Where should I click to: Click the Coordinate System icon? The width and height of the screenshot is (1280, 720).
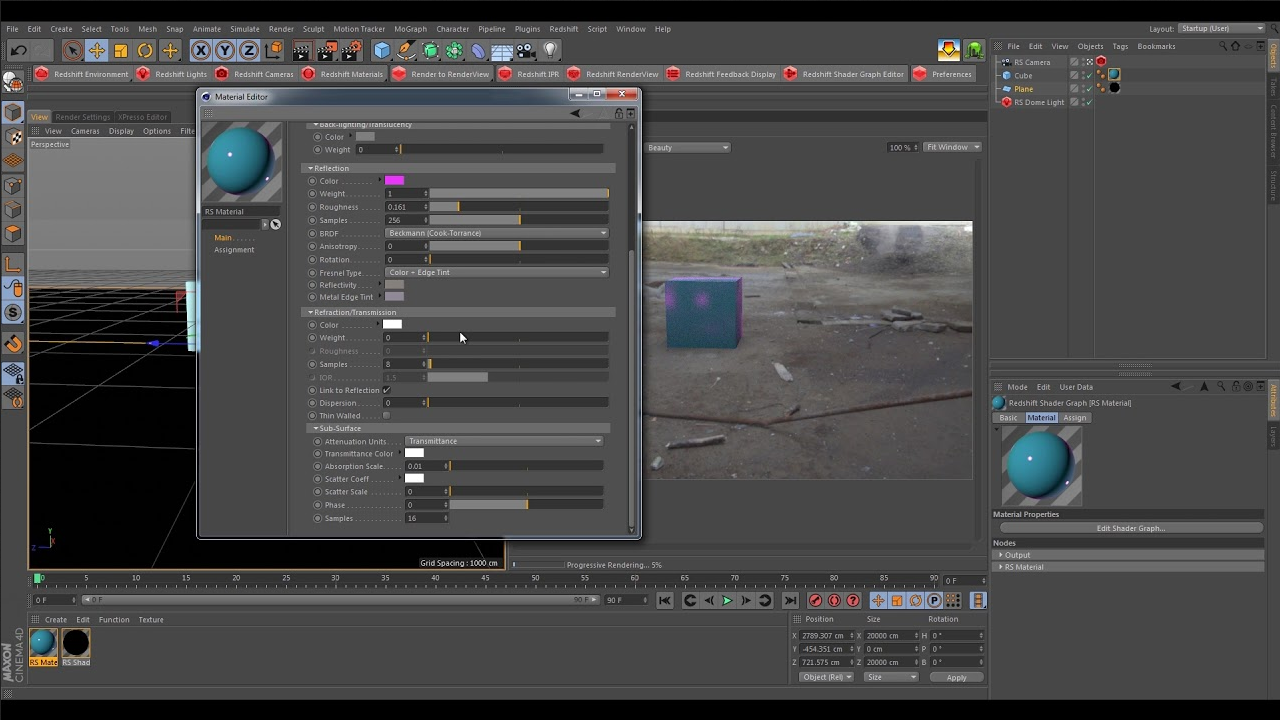pos(273,50)
